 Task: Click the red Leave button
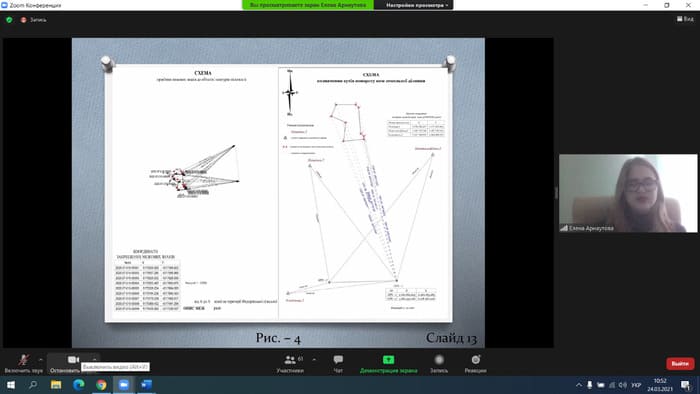pyautogui.click(x=680, y=364)
